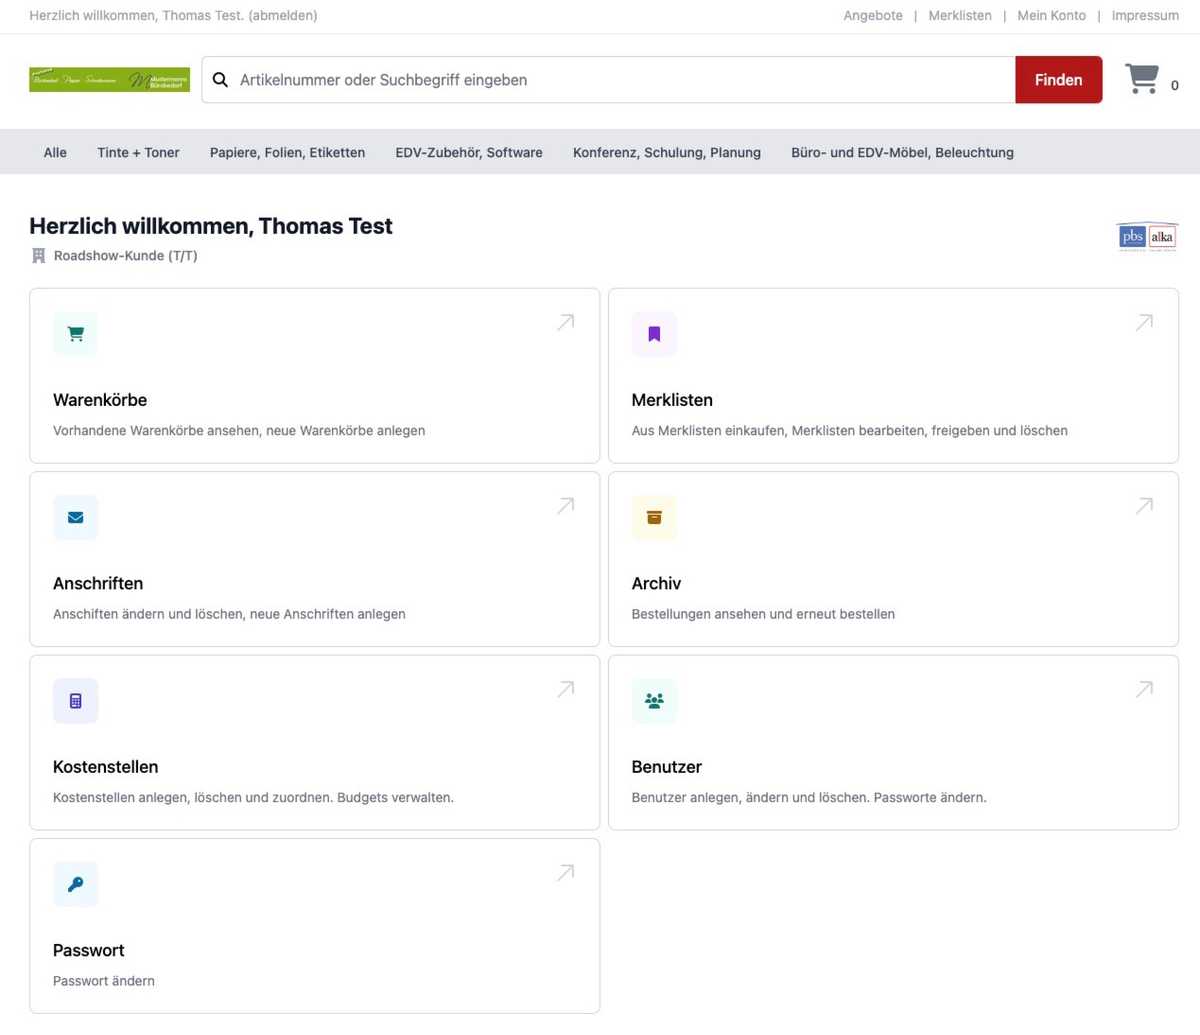
Task: Click the Benutzer anlegen, ändern und löschen description
Action: 809,798
